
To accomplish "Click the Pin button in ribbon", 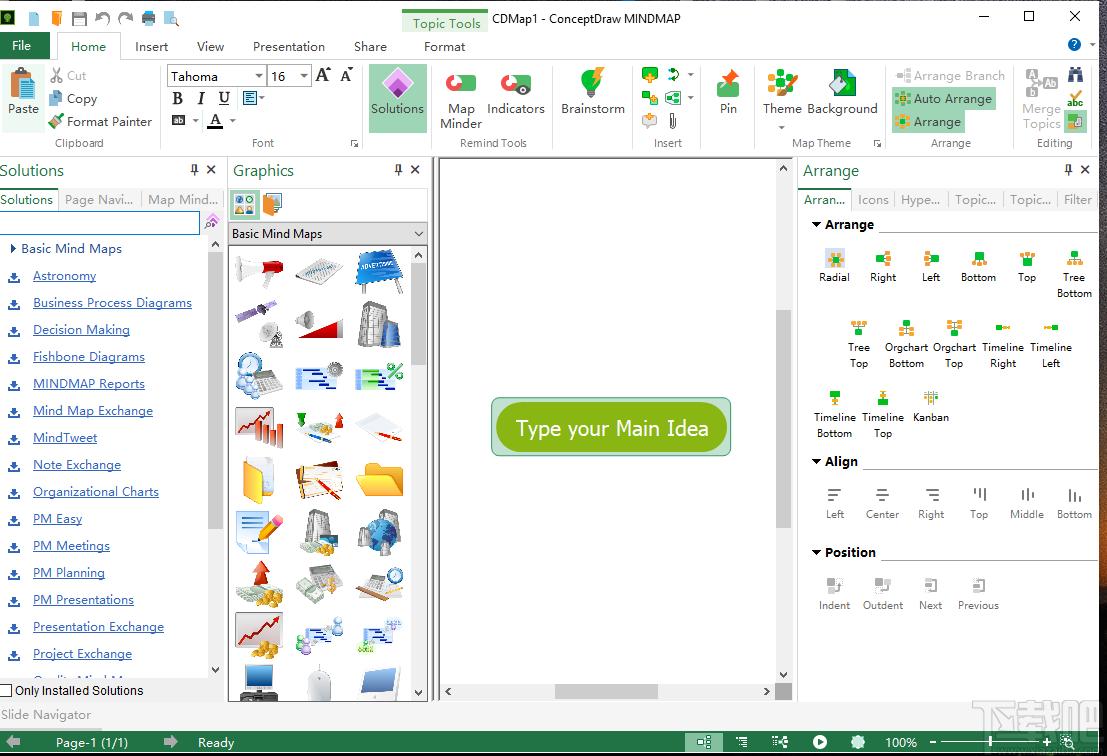I will 728,93.
